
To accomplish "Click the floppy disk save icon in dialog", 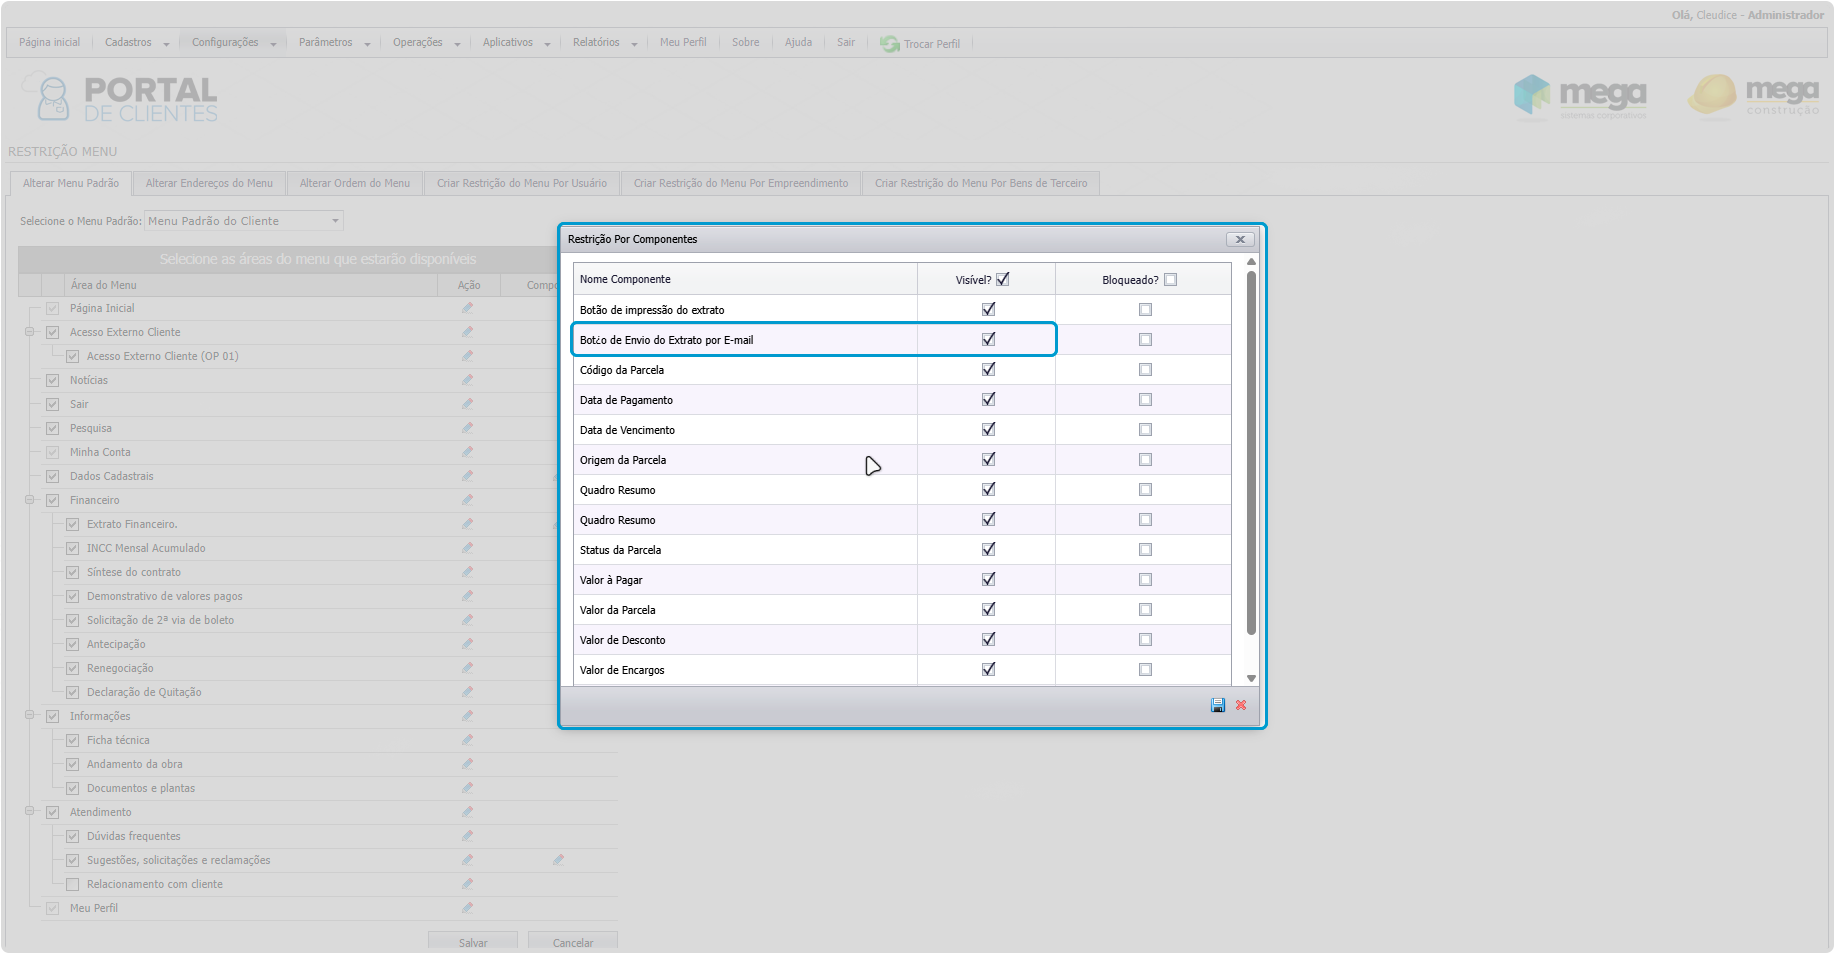I will pos(1217,706).
